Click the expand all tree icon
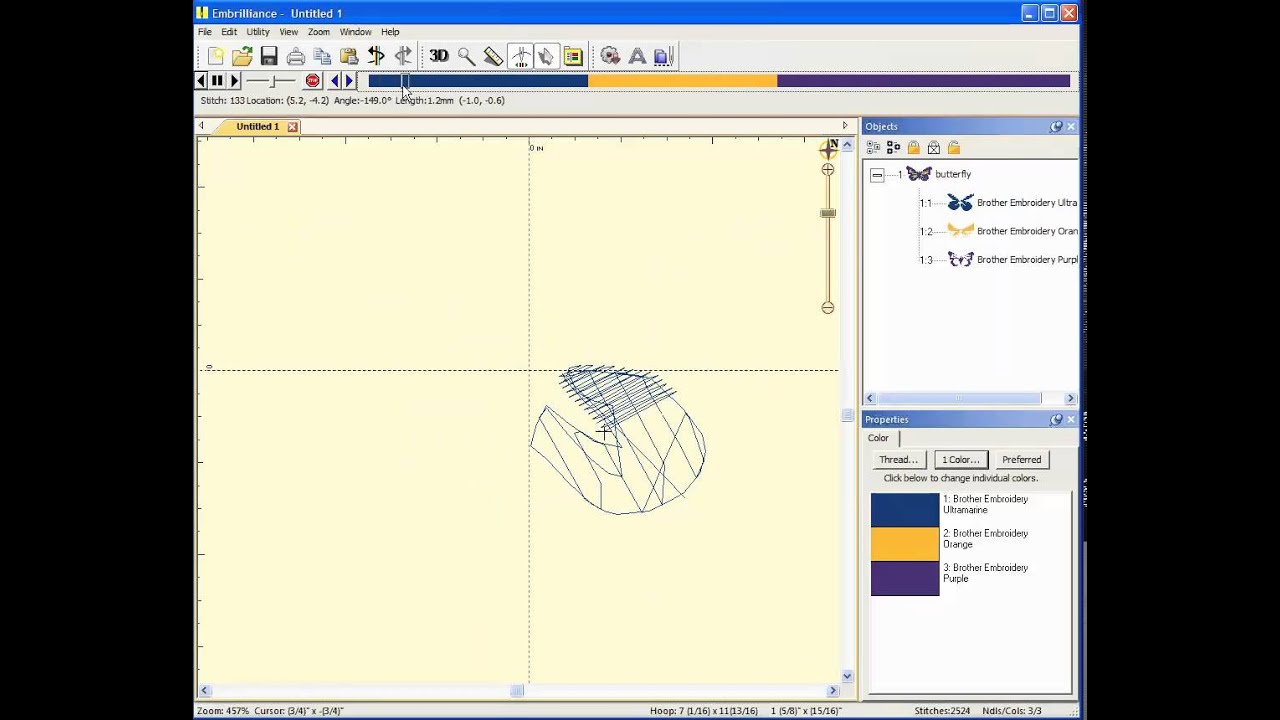The height and width of the screenshot is (720, 1280). coord(873,147)
